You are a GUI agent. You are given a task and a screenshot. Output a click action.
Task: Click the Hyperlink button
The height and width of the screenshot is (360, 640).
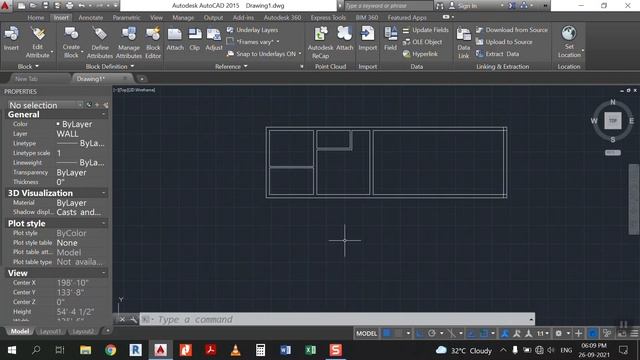[x=420, y=54]
